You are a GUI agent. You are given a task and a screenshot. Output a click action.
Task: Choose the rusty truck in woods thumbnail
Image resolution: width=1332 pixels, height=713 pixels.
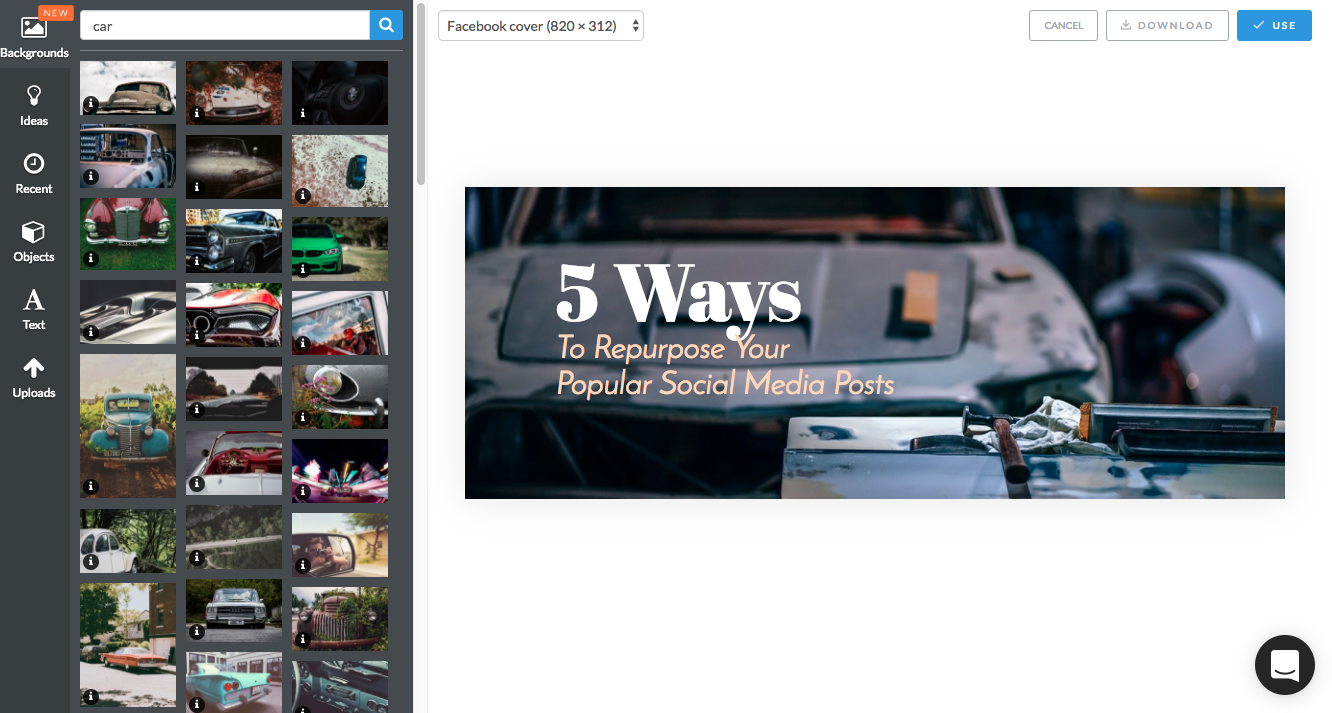340,619
